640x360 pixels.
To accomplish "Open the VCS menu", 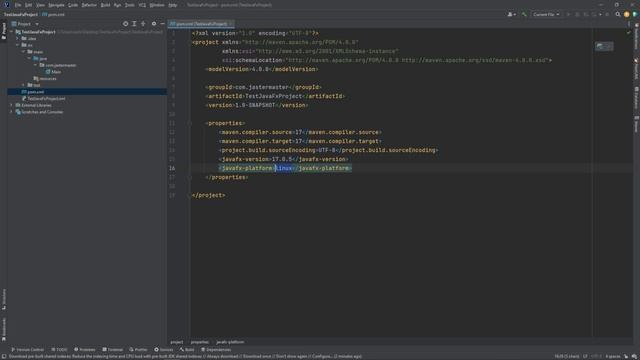I will (142, 5).
